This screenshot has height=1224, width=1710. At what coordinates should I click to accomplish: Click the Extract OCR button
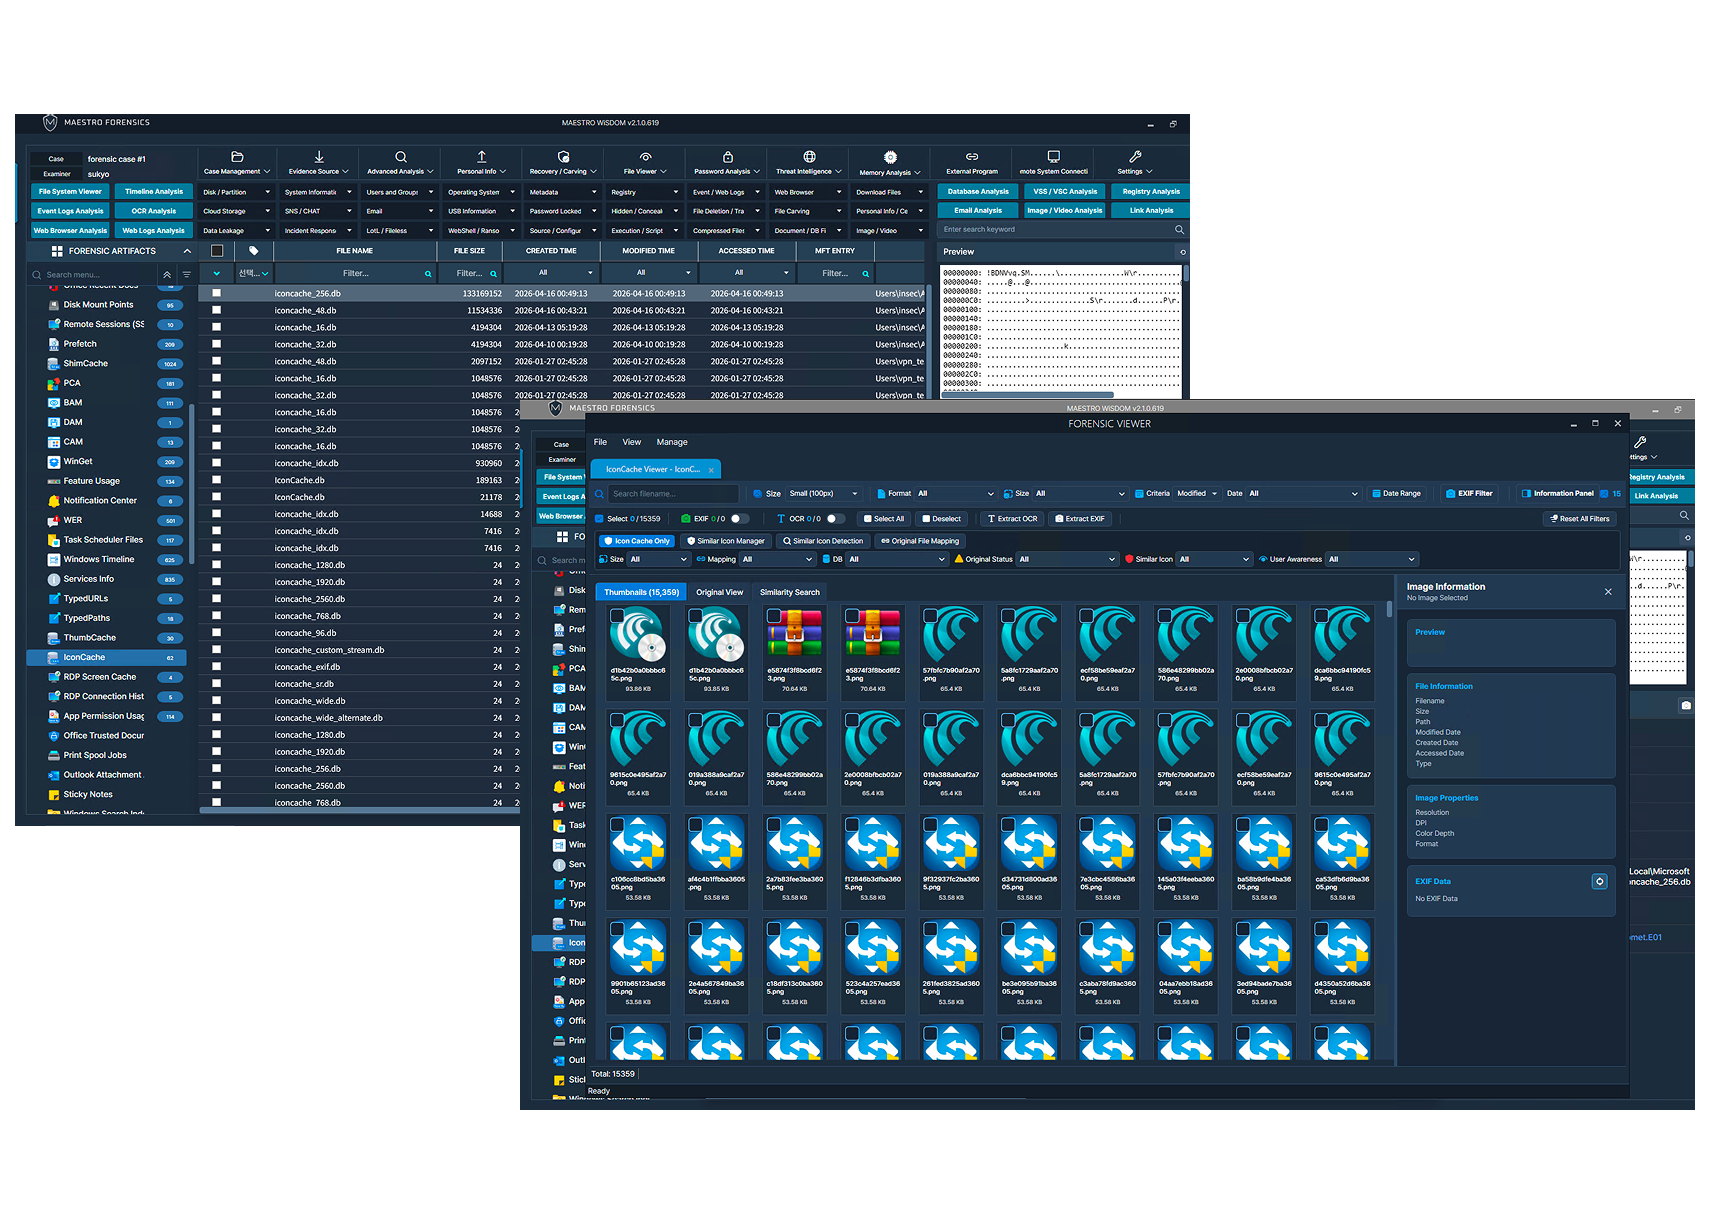point(1012,519)
